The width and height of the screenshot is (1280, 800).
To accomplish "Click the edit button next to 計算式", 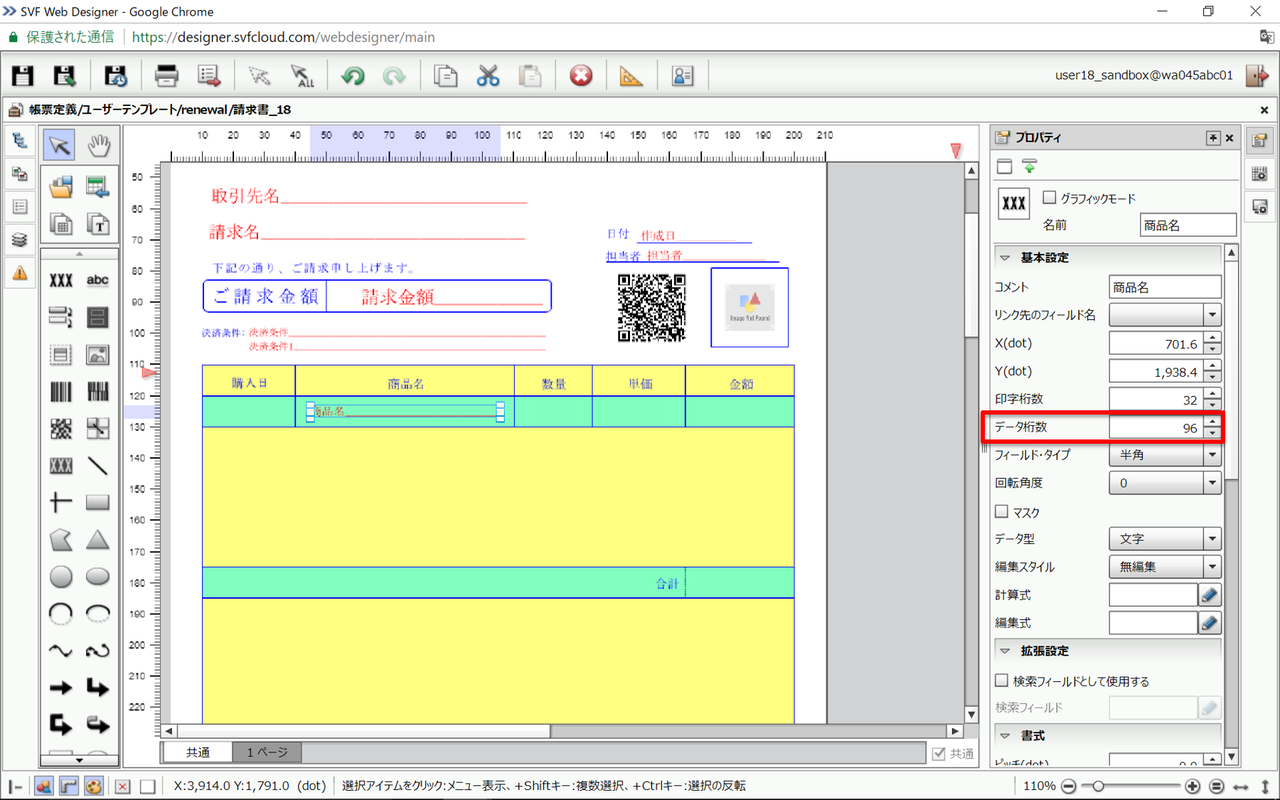I will click(1210, 595).
